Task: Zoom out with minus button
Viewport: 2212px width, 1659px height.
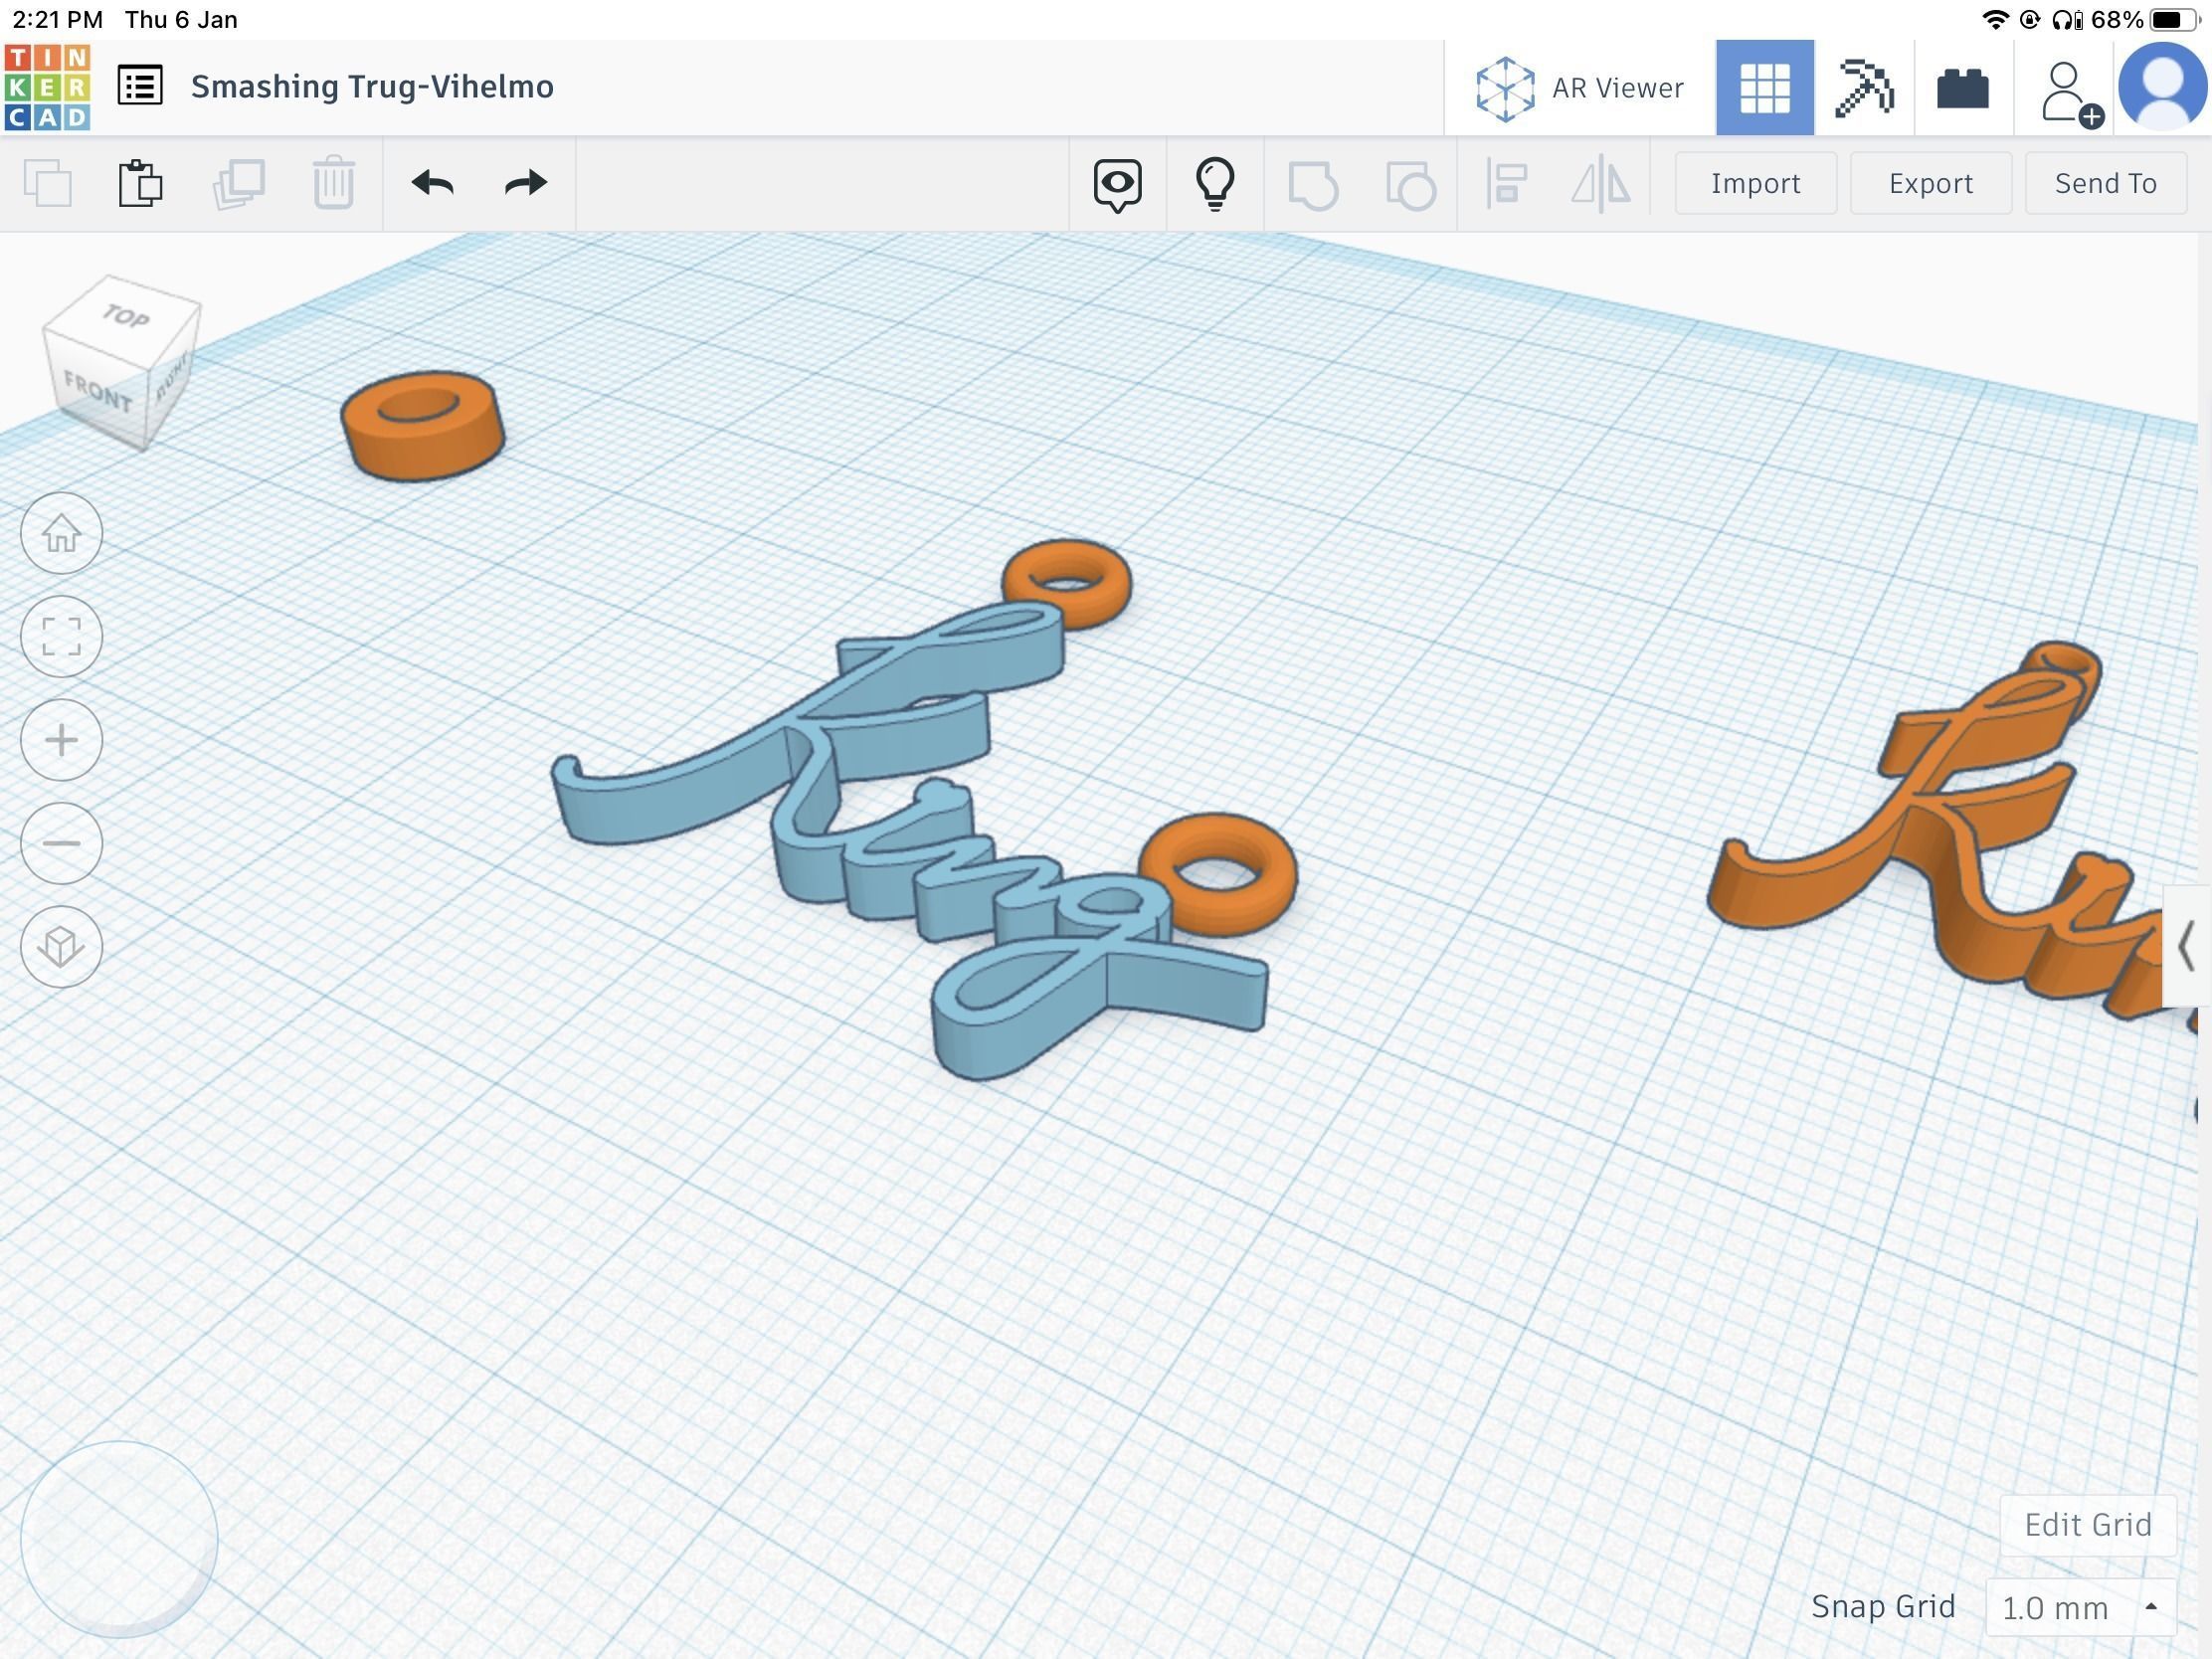Action: (x=61, y=843)
